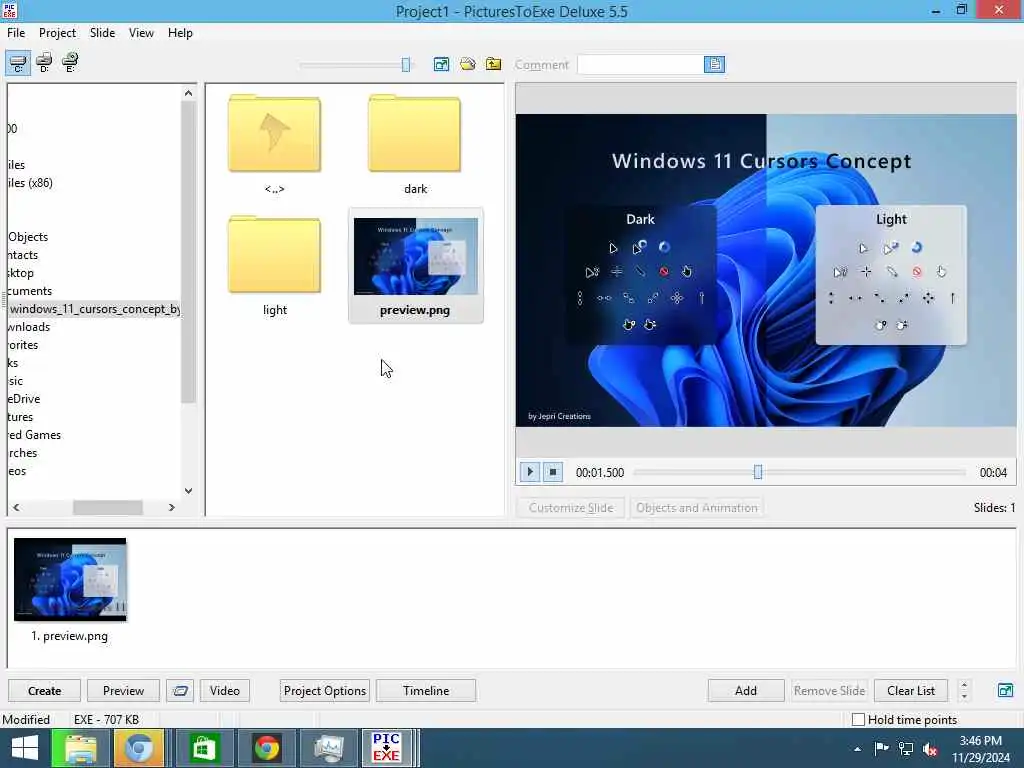Click the muted volume tray icon
Viewport: 1024px width, 768px height.
click(930, 749)
